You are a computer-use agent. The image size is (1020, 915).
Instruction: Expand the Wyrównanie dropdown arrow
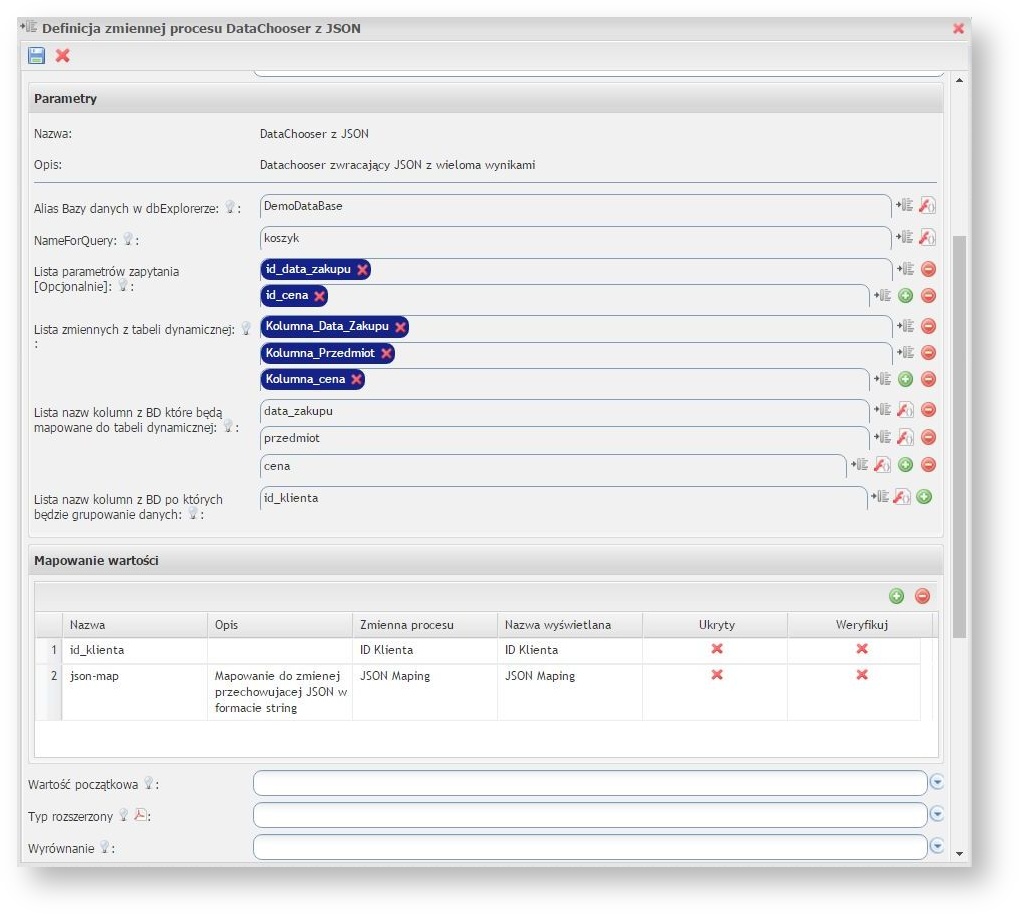pos(937,847)
